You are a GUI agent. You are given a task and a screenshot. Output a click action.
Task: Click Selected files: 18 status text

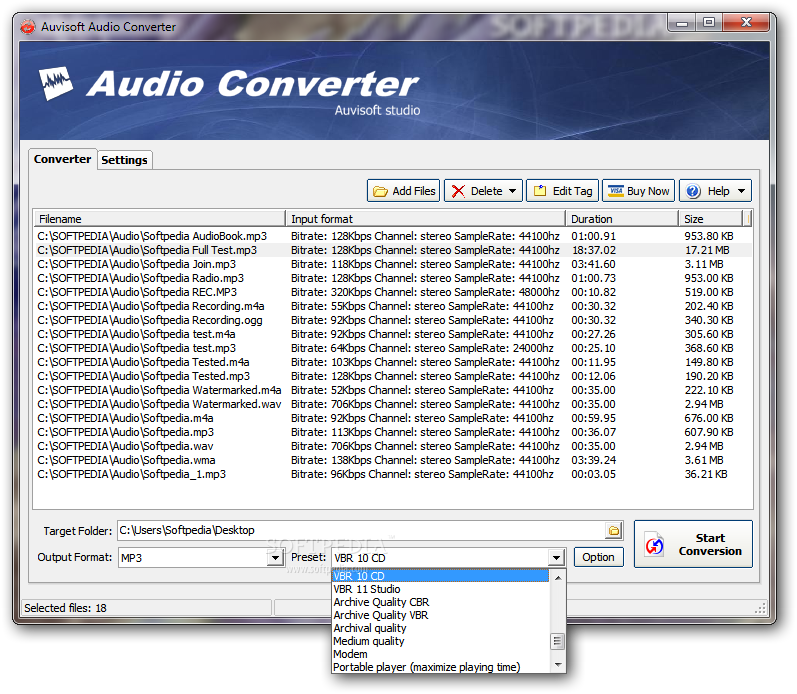click(65, 608)
